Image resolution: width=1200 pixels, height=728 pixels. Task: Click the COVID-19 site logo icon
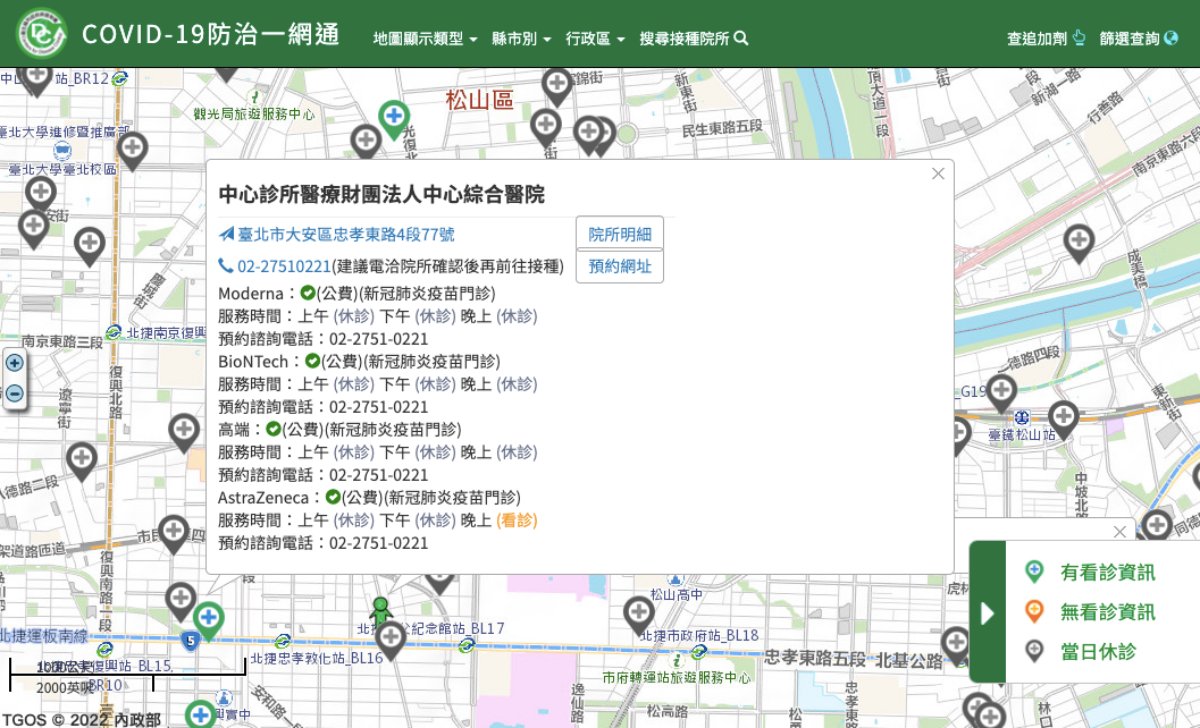[x=41, y=34]
